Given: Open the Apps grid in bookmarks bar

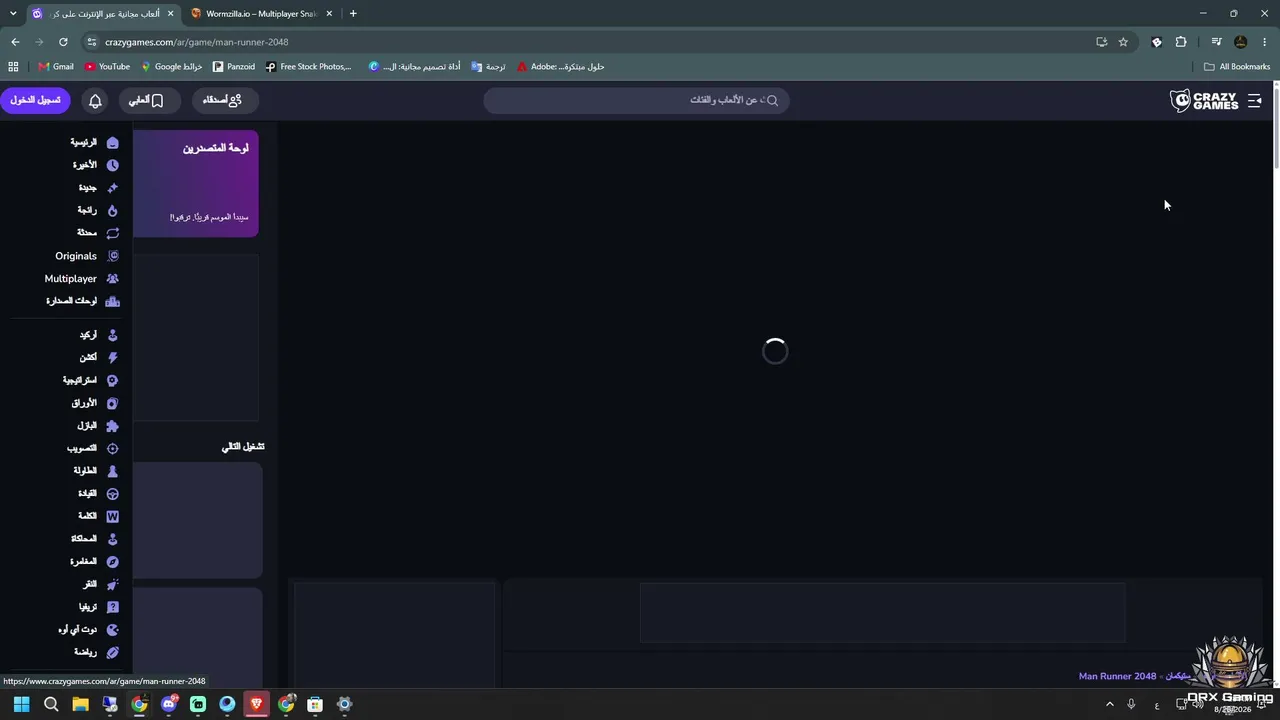Looking at the screenshot, I should pos(13,67).
